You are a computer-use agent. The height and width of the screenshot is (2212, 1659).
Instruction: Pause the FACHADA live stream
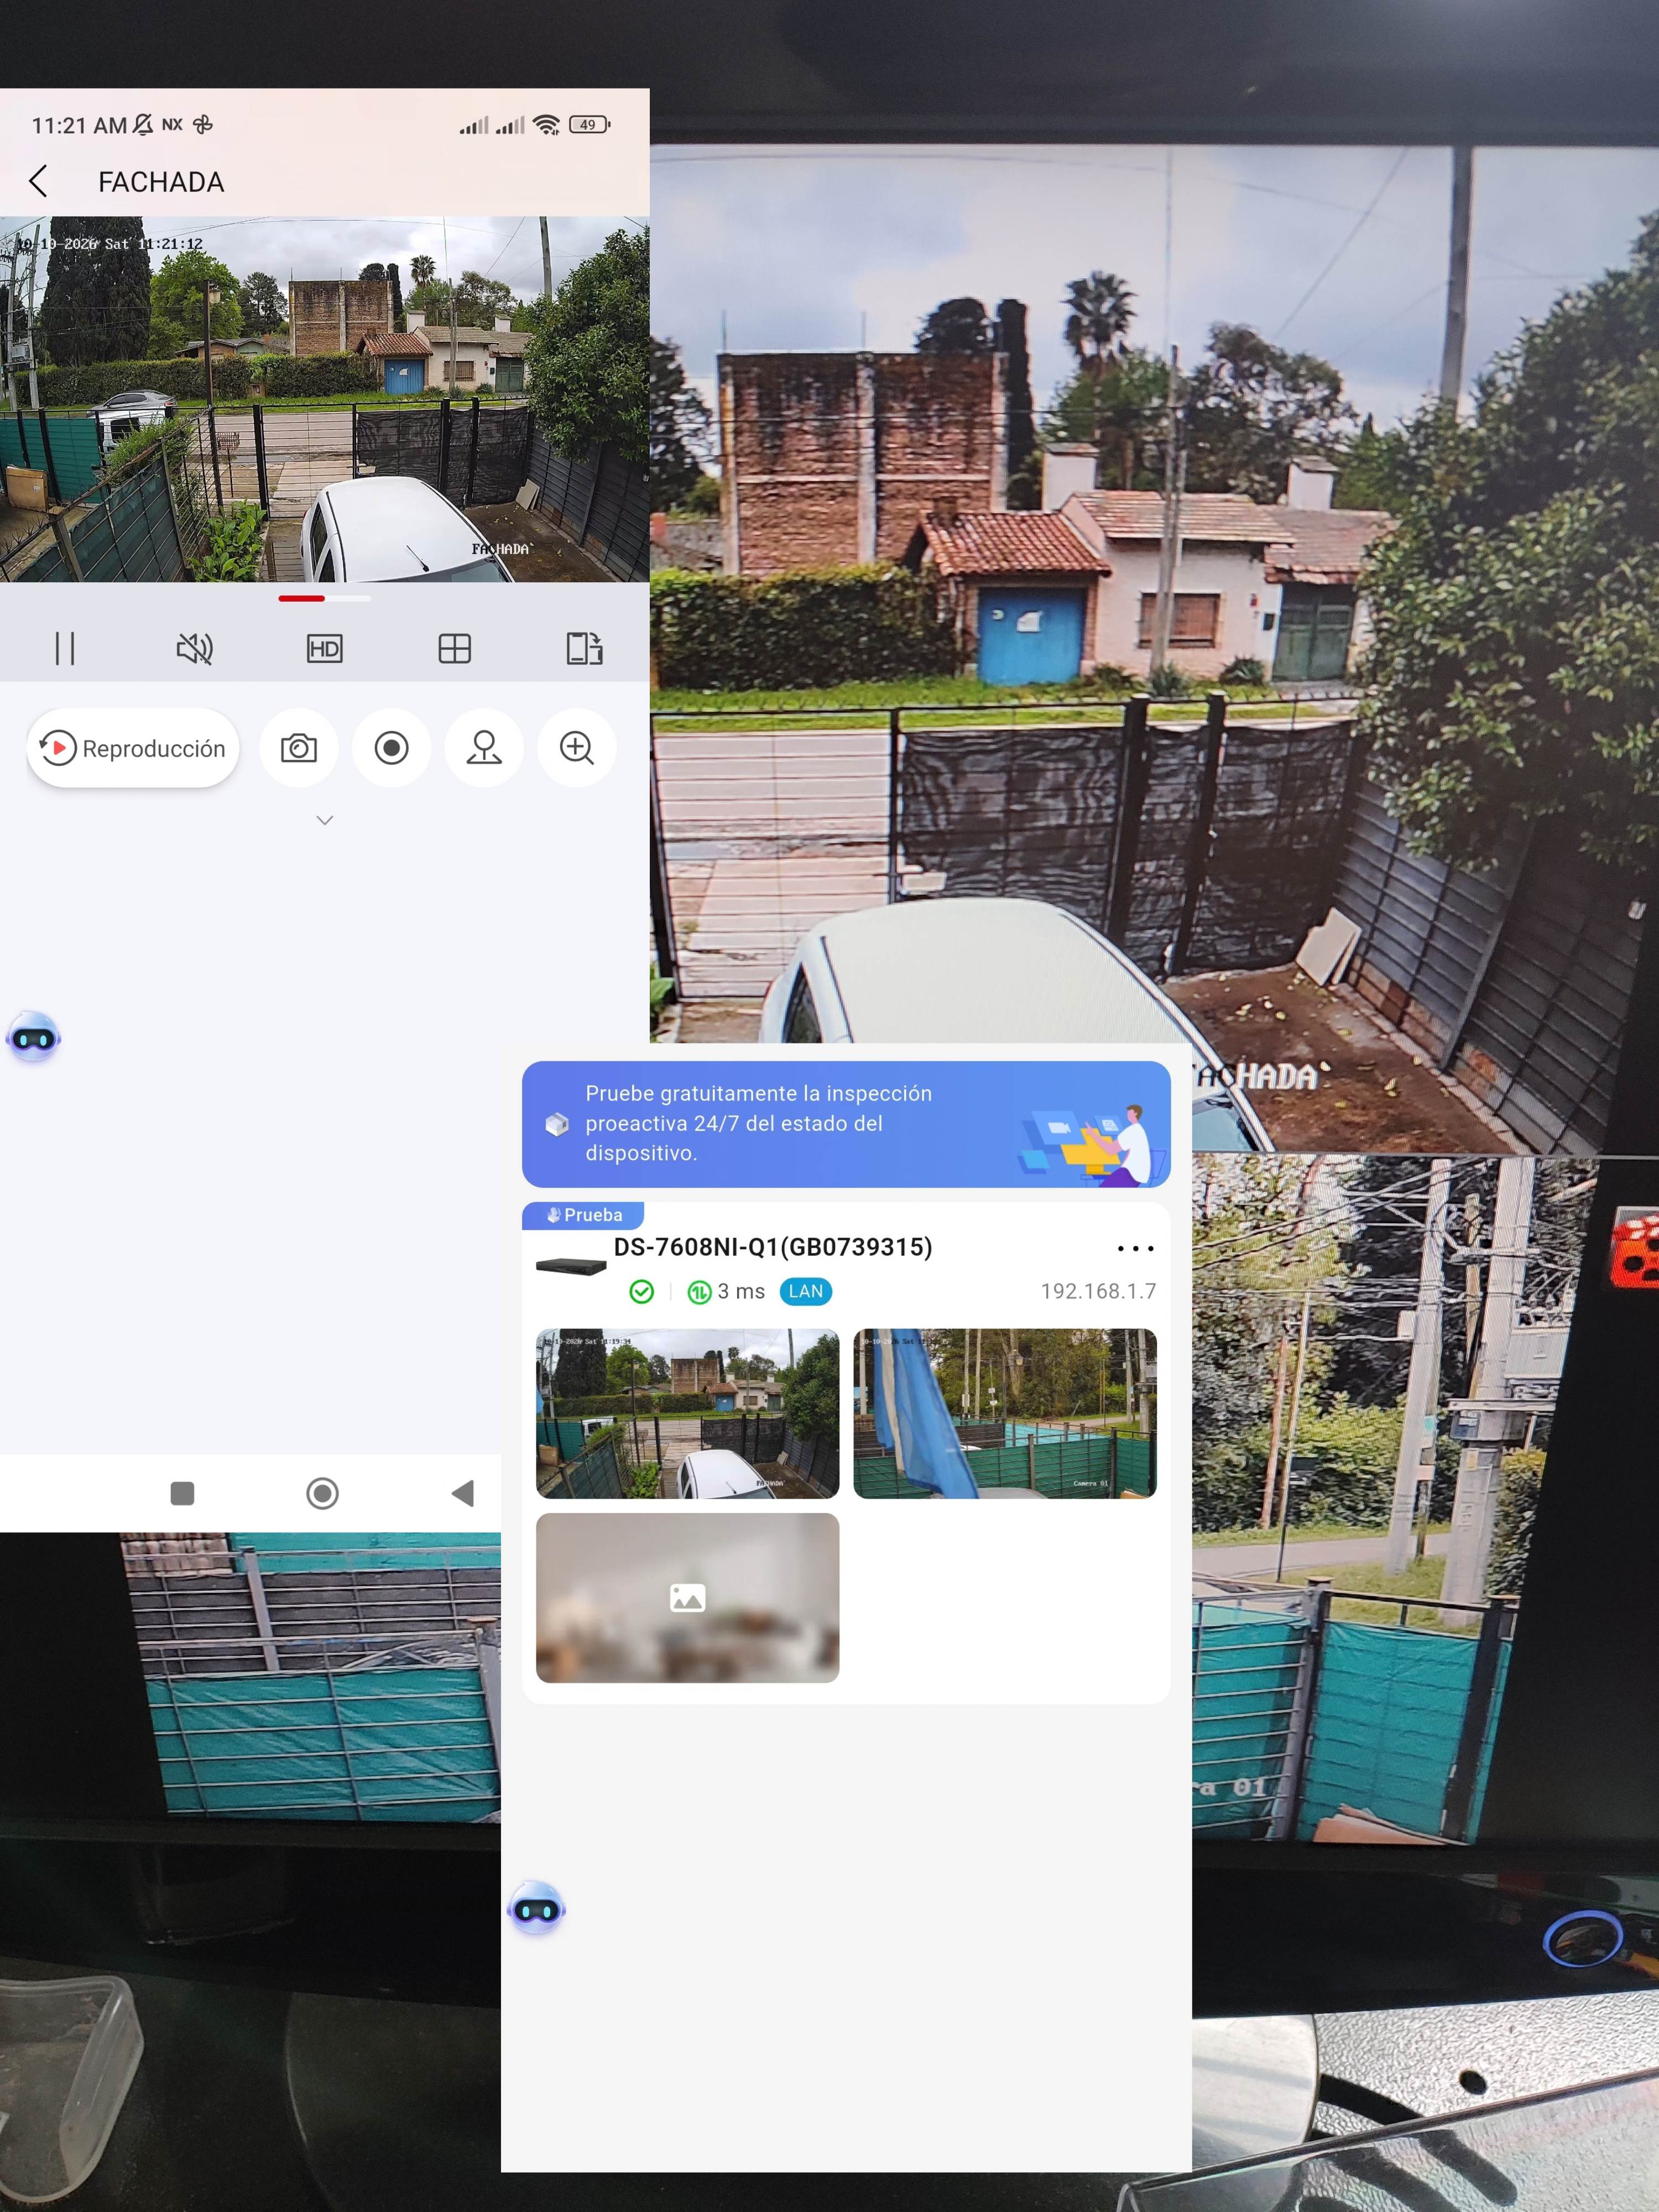click(65, 648)
